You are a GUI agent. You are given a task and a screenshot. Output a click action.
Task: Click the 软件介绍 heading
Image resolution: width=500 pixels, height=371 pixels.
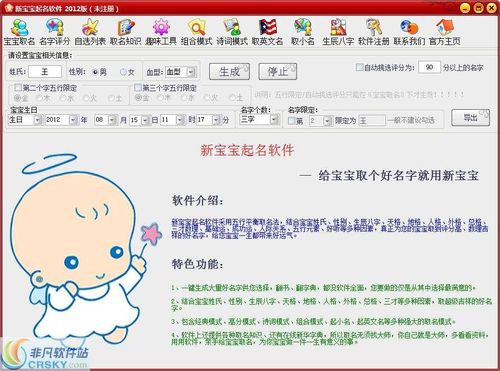click(198, 201)
